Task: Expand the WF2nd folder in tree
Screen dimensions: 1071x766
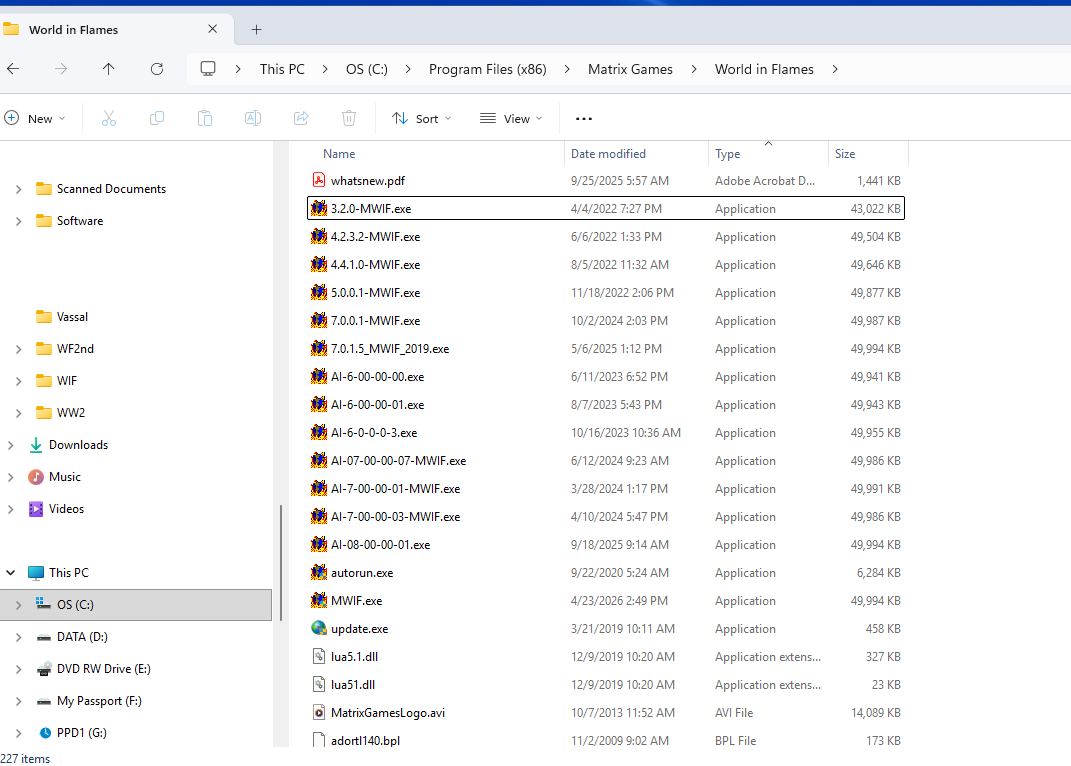Action: coord(18,349)
